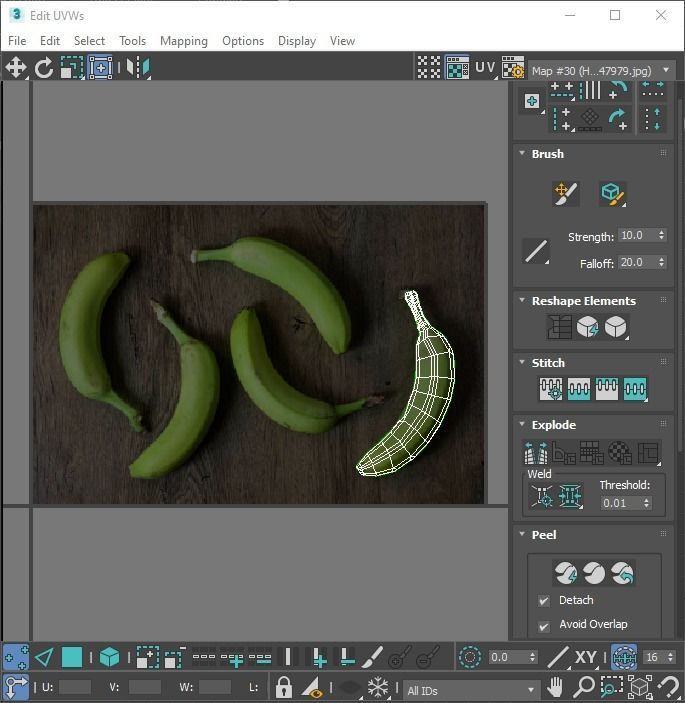Toggle Select By Element cube icon

click(109, 657)
